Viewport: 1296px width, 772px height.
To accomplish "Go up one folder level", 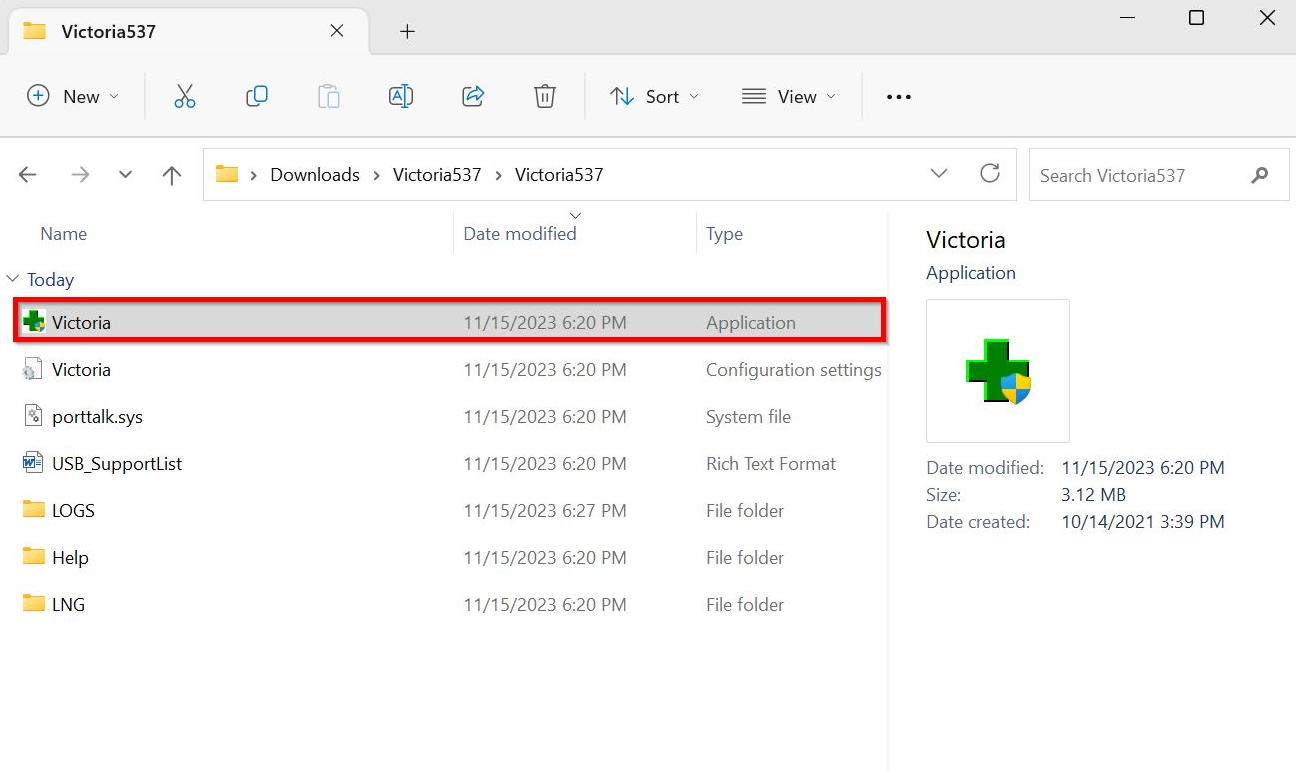I will pos(172,175).
